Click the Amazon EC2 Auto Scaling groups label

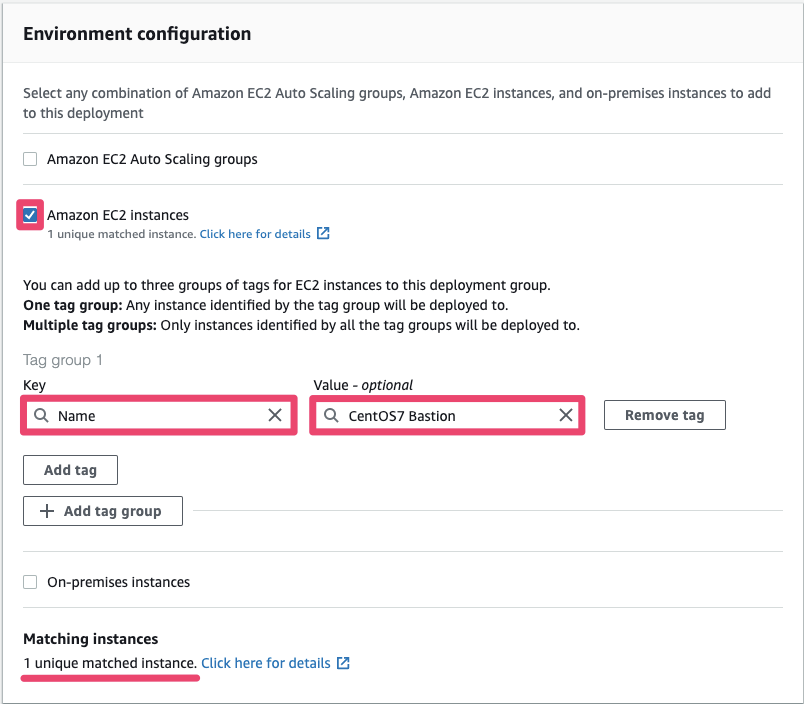coord(152,159)
